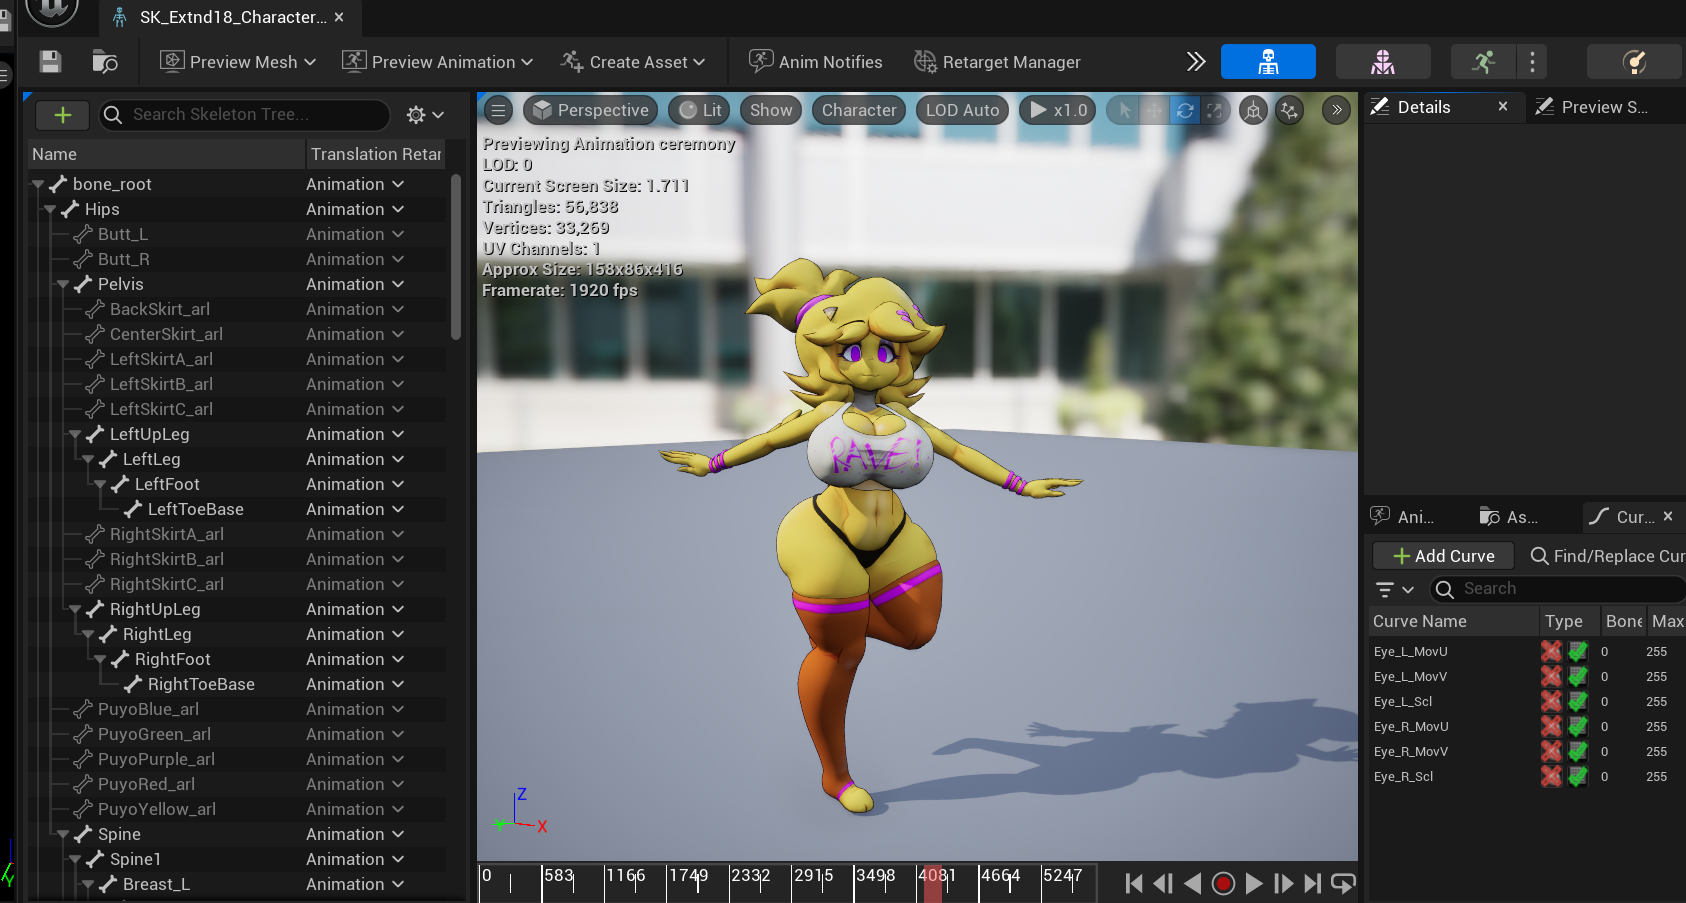Viewport: 1686px width, 903px height.
Task: Click the Save asset floppy disk icon
Action: (x=50, y=62)
